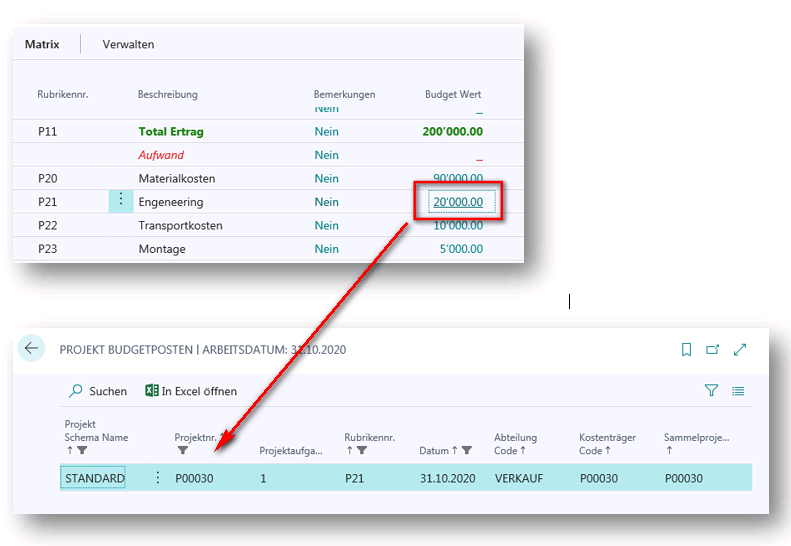Sort by Abteilung Code column header
This screenshot has height=546, width=791.
click(x=515, y=444)
